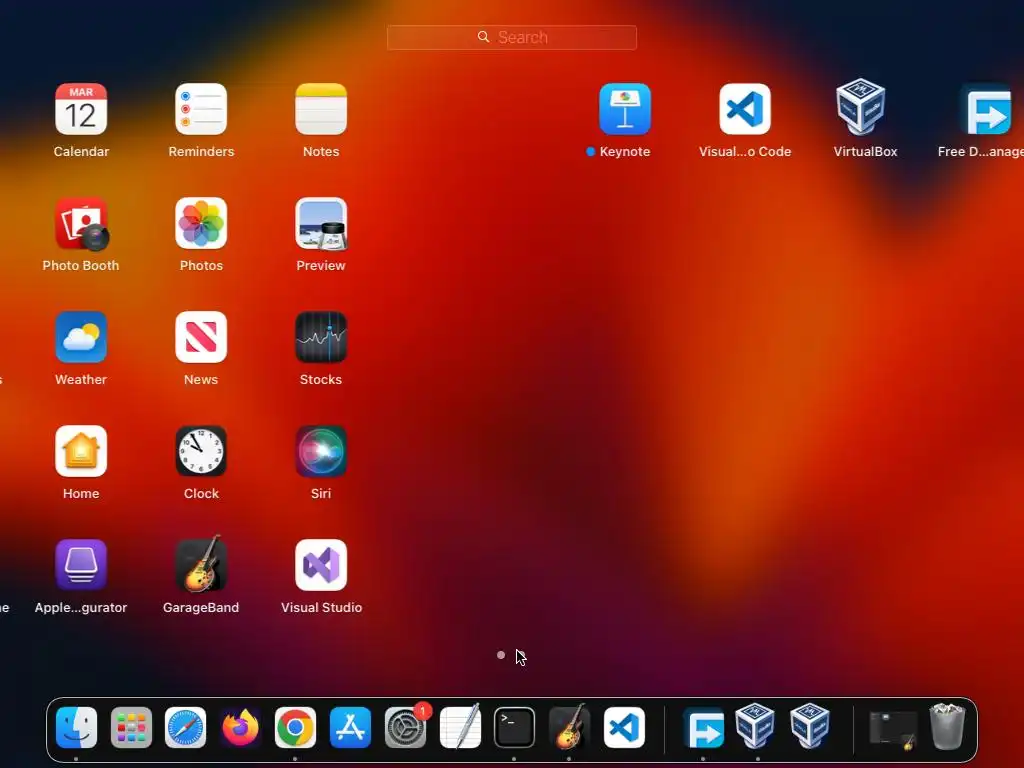Open Firefox from the Dock
Screen dimensions: 1024x768
click(x=240, y=728)
